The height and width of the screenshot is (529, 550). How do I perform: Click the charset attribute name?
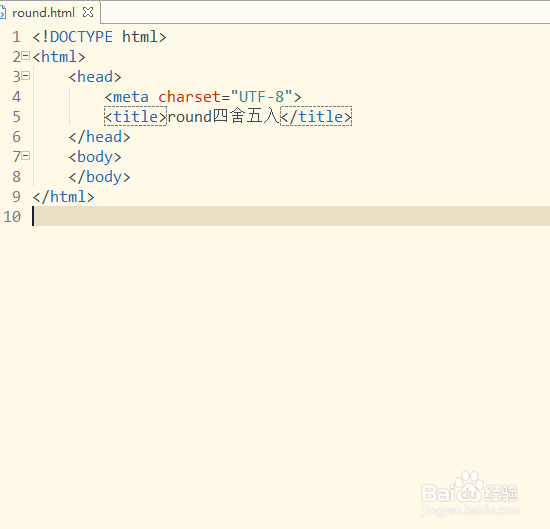189,97
